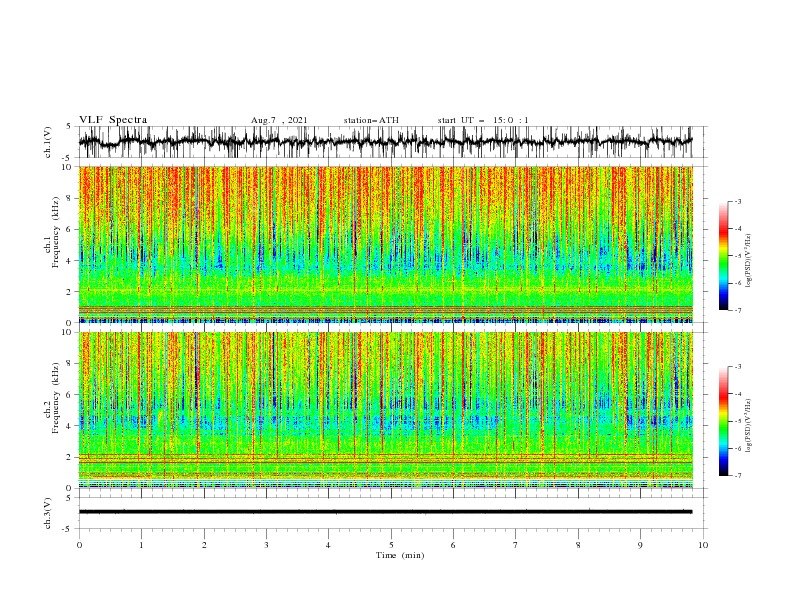Click the "VLF Spectra" plot title

pos(113,120)
